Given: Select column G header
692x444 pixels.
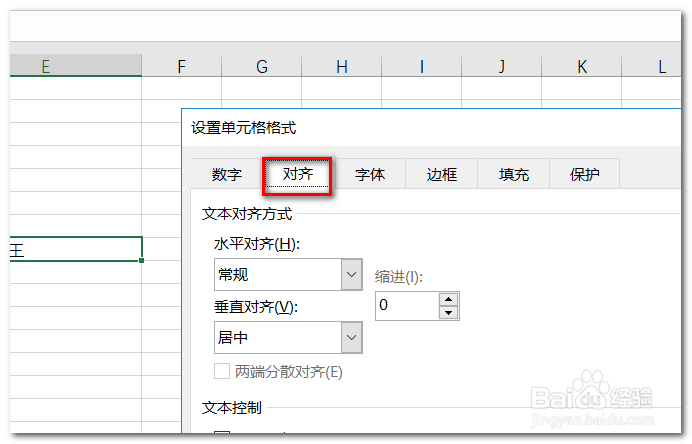Looking at the screenshot, I should click(x=262, y=66).
